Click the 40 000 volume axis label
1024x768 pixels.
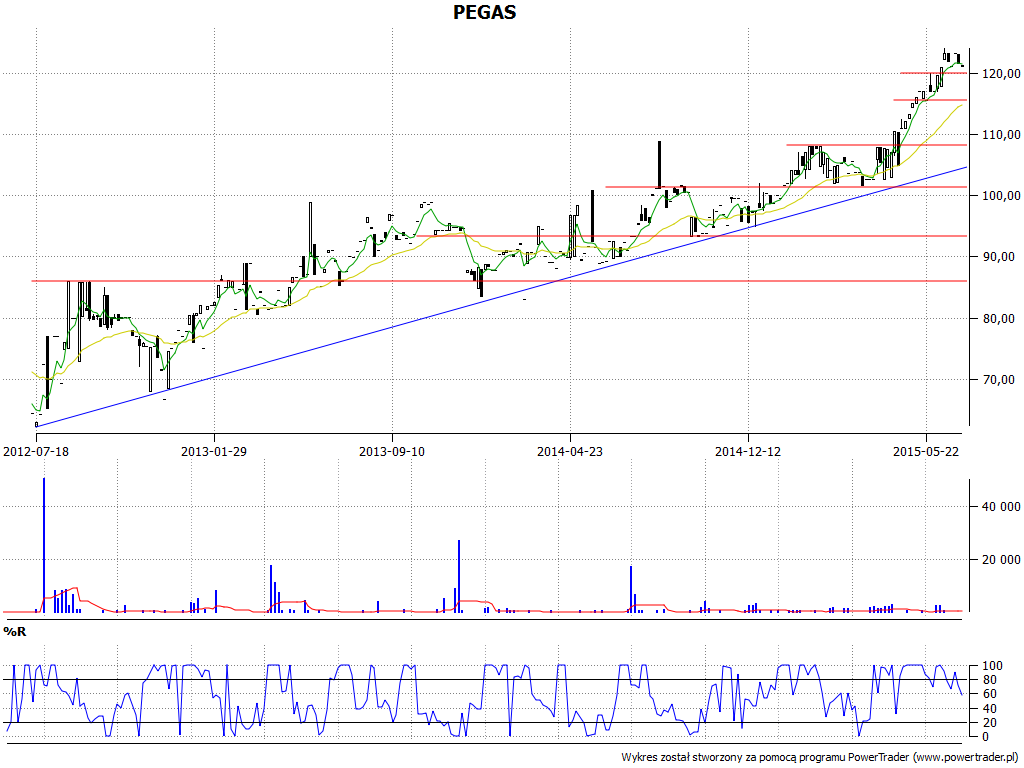[x=1000, y=507]
